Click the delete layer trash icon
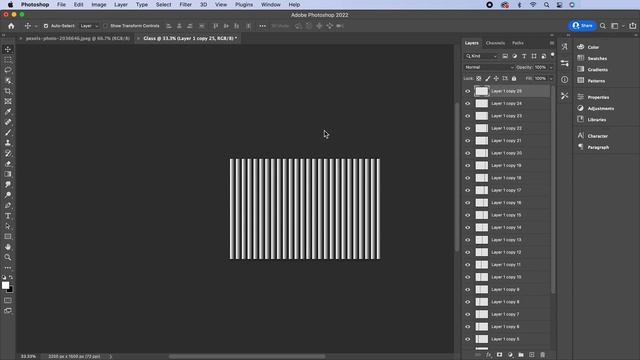This screenshot has width=640, height=360. coord(542,355)
